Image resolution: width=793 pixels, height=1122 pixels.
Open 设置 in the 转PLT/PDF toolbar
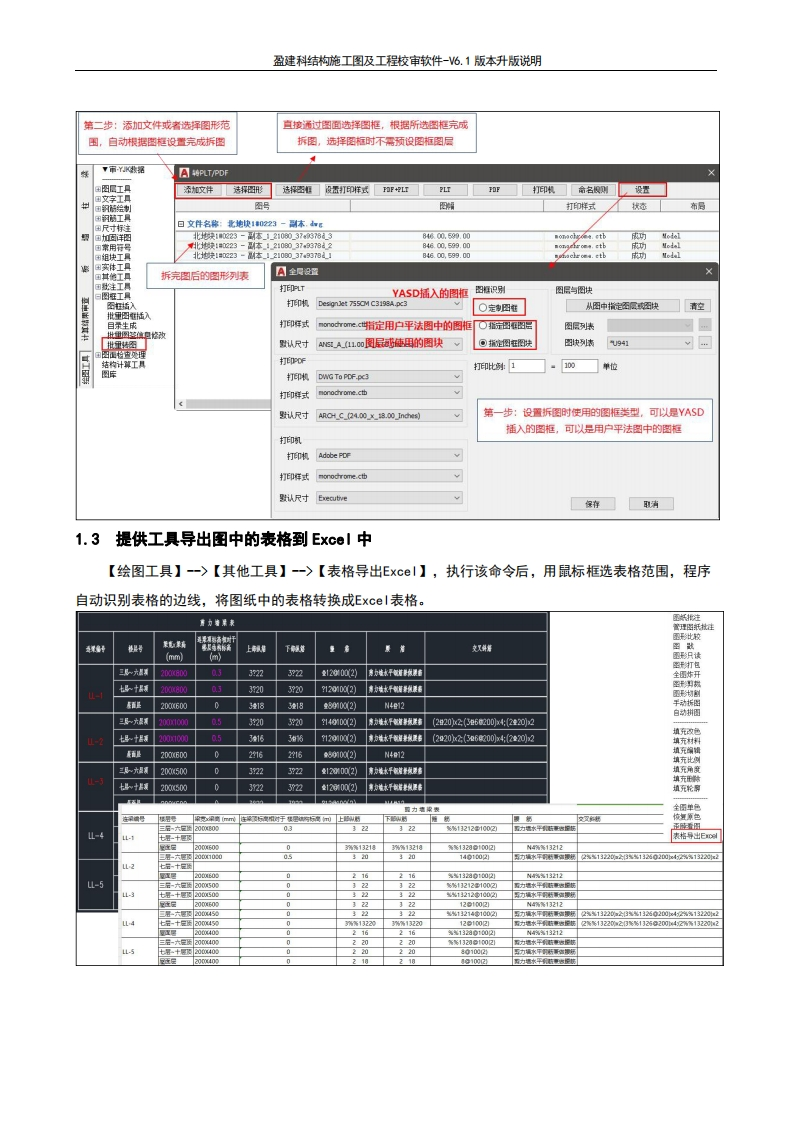point(642,190)
